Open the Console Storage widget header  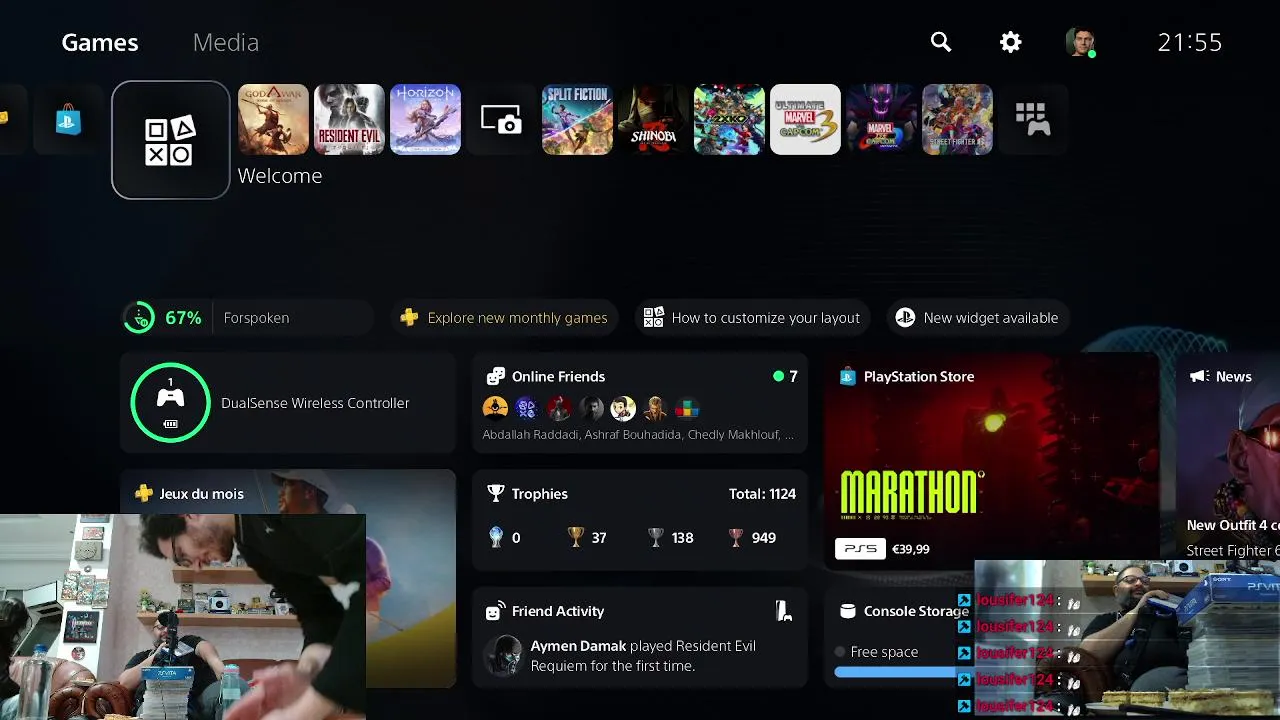916,611
